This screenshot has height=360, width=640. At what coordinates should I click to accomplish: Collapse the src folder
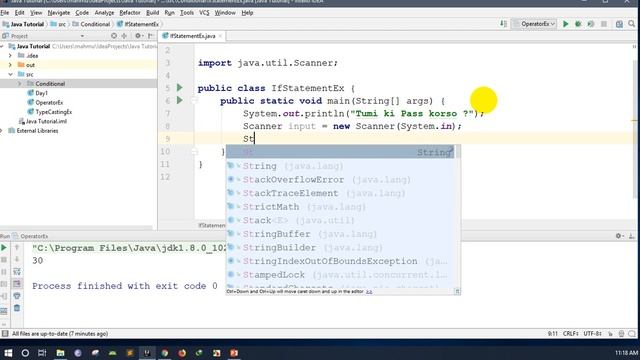click(x=11, y=74)
